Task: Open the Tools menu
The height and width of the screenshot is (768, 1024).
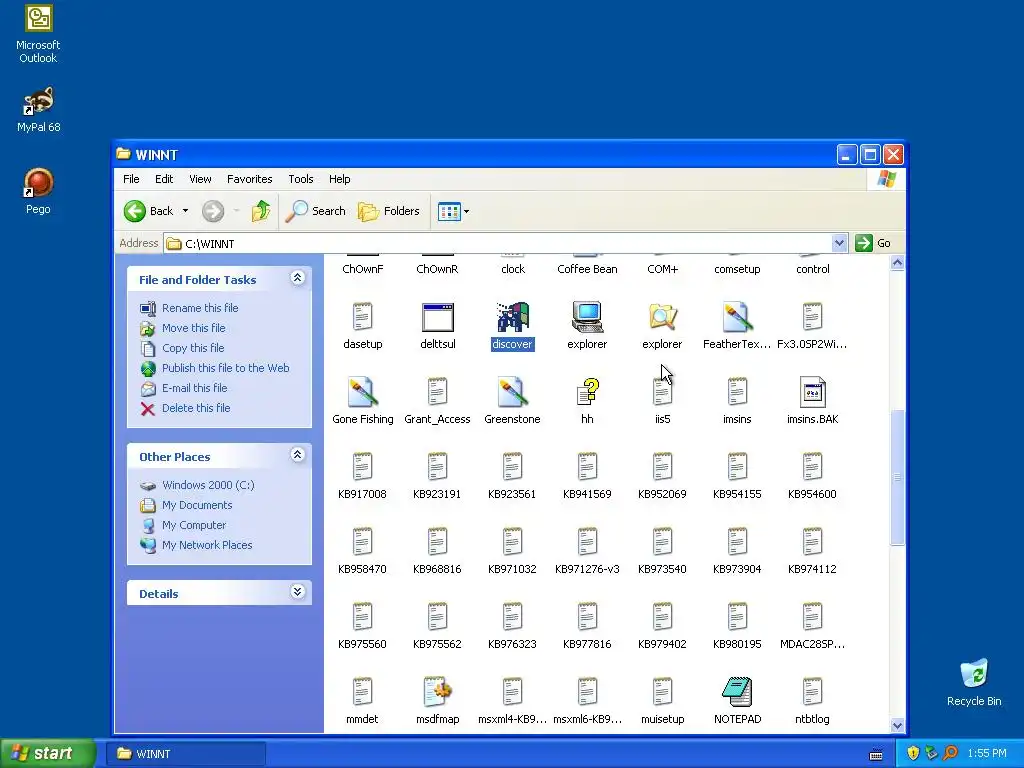Action: tap(300, 179)
